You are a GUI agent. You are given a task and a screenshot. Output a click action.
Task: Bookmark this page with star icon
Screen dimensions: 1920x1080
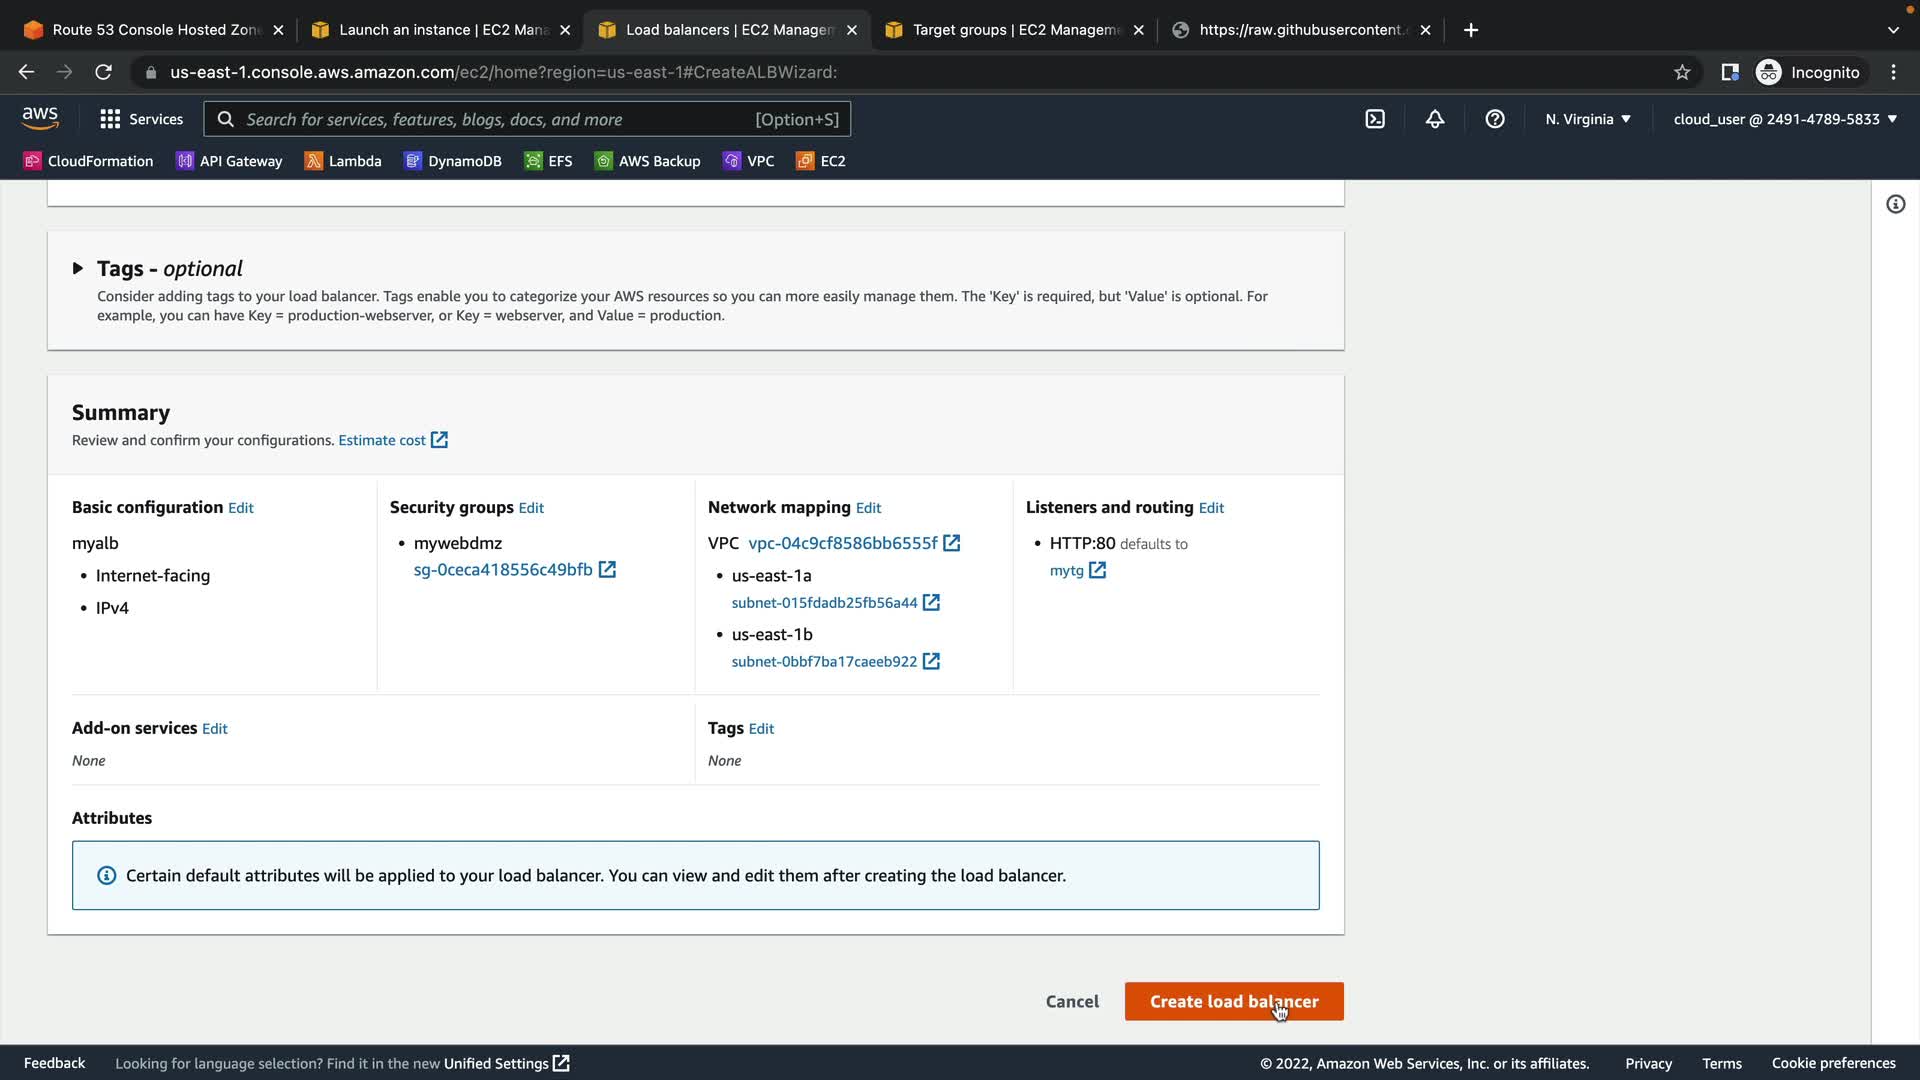tap(1682, 72)
